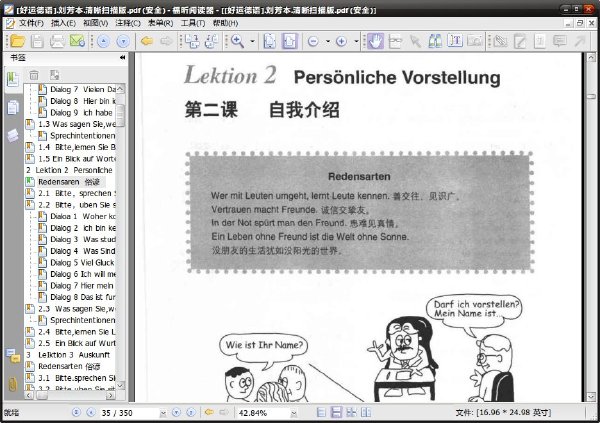Screen dimensions: 600x423
Task: Open the Attachments paperclip panel in sidebar
Action: [x=13, y=384]
